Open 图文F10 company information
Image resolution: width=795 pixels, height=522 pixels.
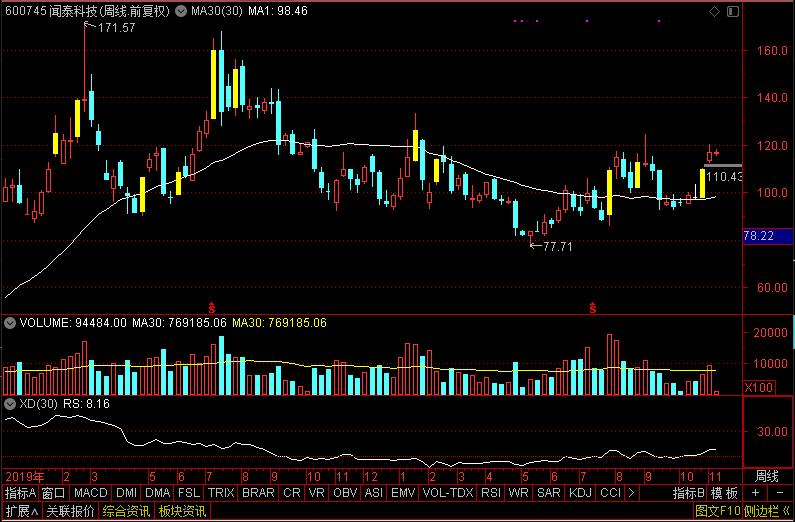pyautogui.click(x=717, y=511)
